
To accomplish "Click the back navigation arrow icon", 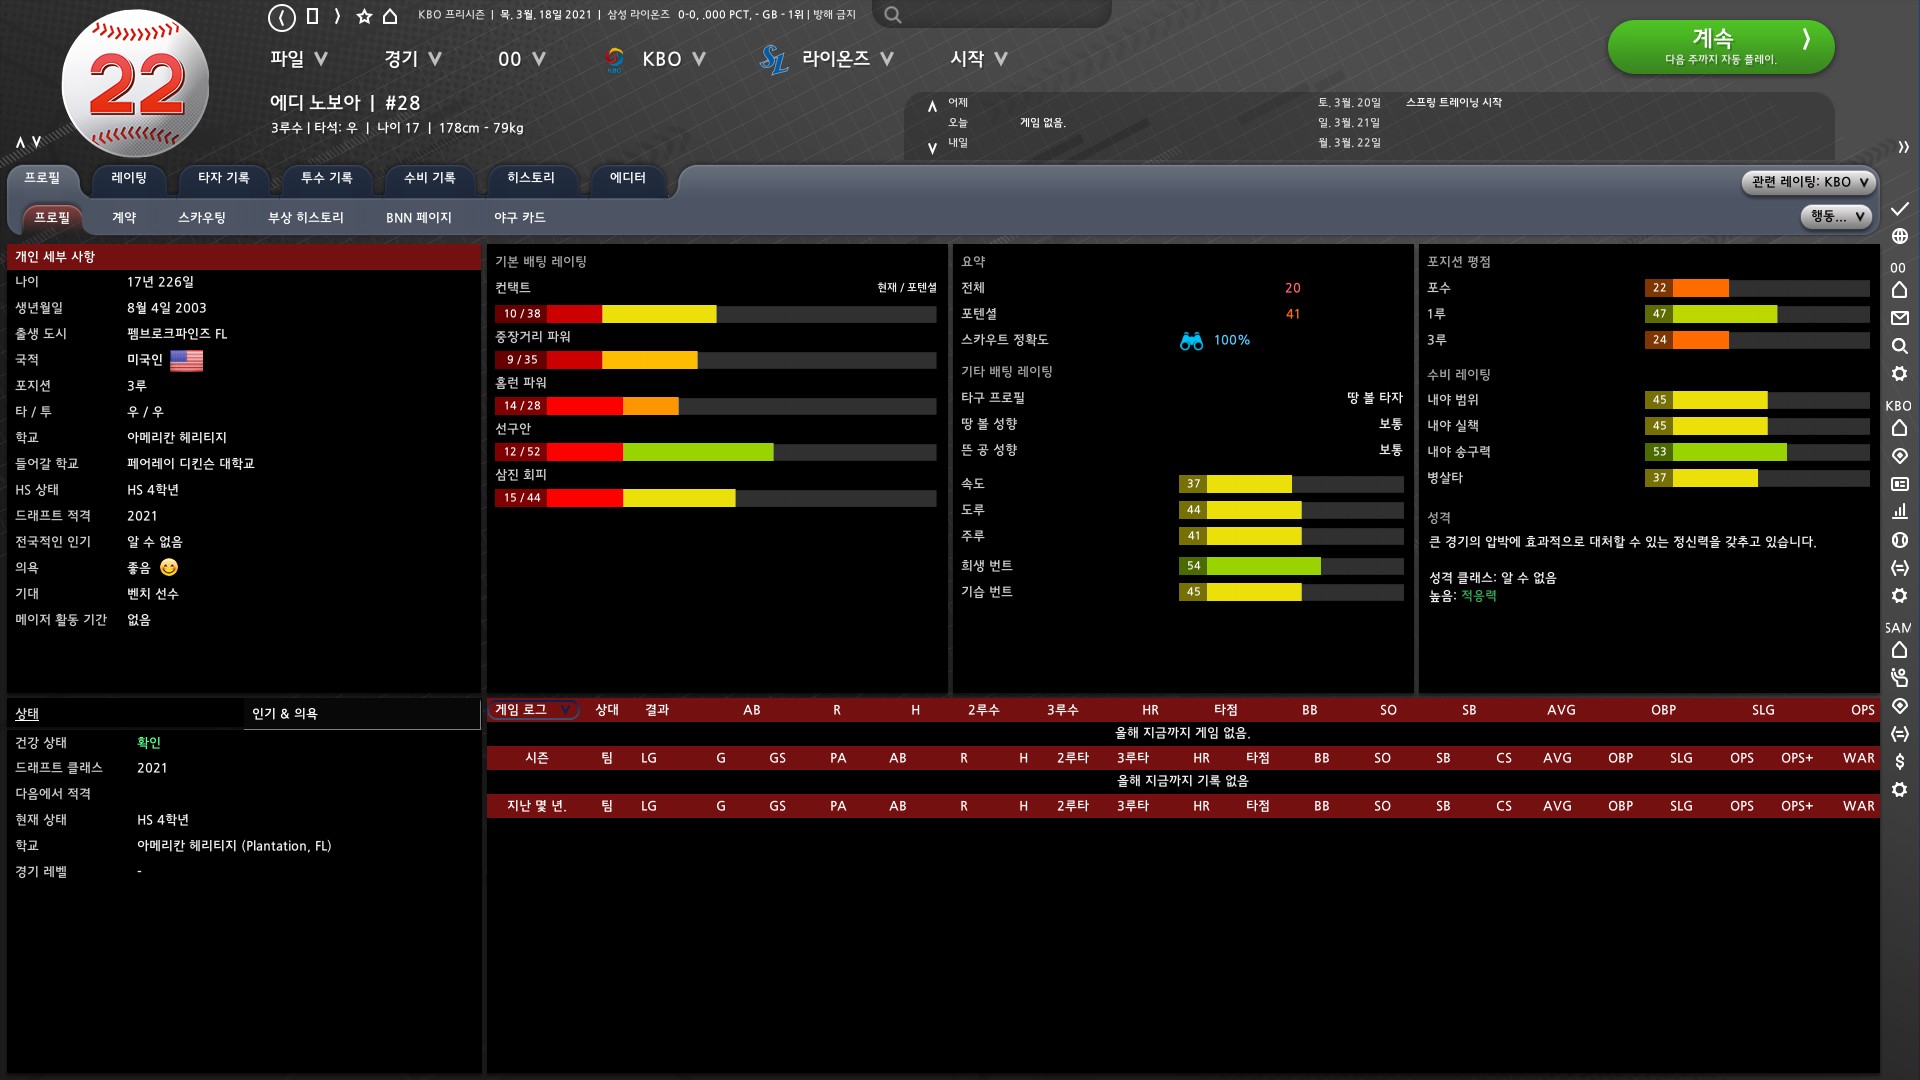I will (282, 16).
